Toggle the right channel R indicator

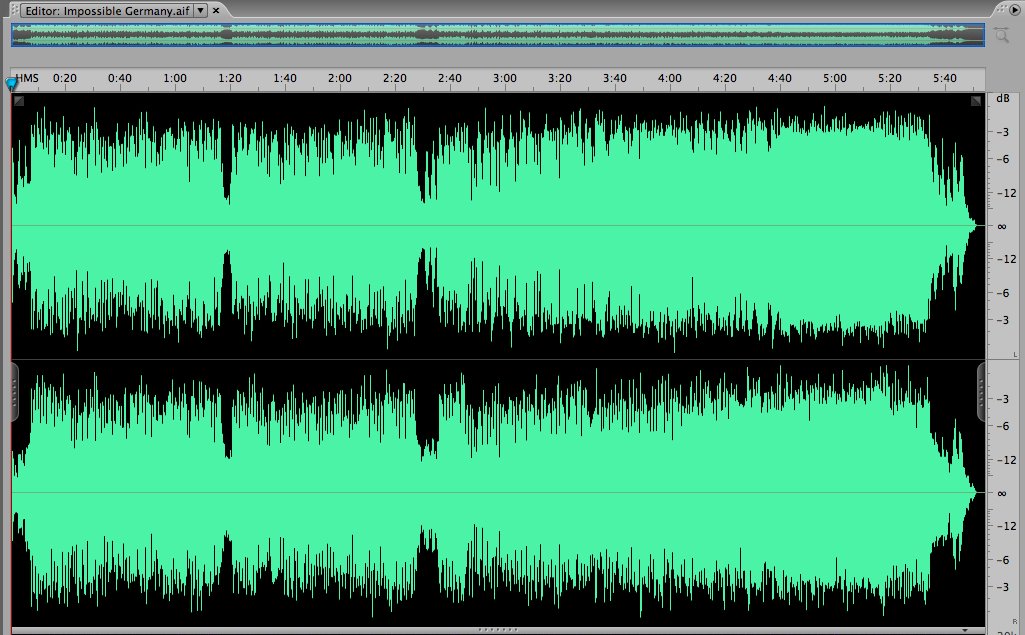click(x=1015, y=621)
